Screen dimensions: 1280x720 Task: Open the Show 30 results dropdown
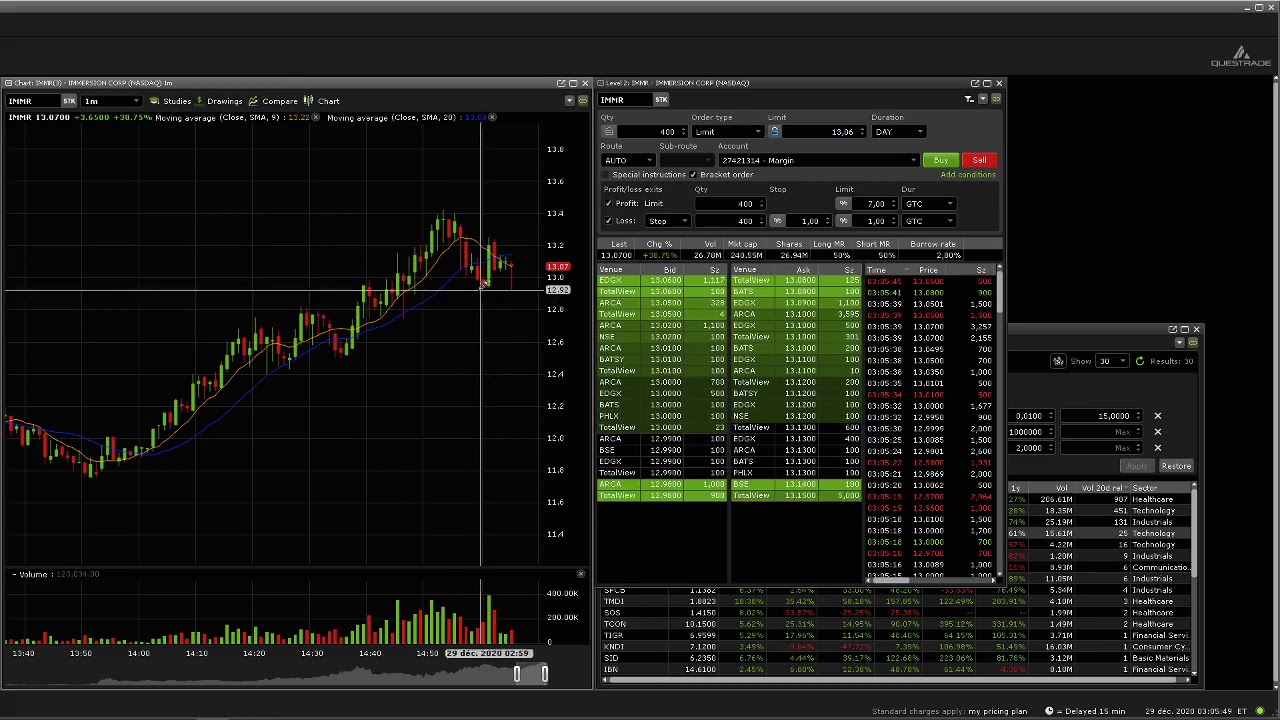[1112, 361]
